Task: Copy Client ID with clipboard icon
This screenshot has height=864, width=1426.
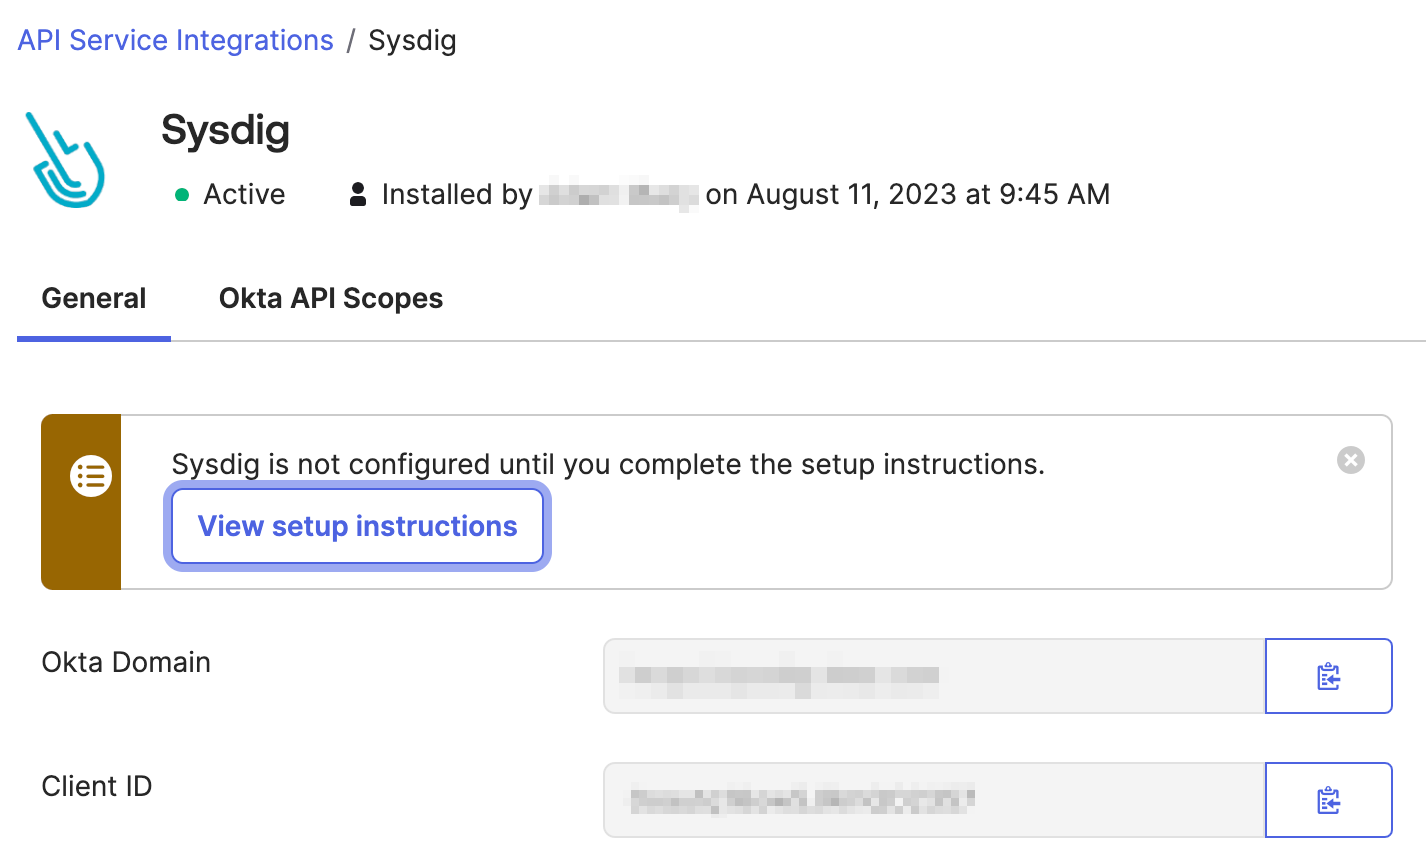Action: click(1328, 800)
